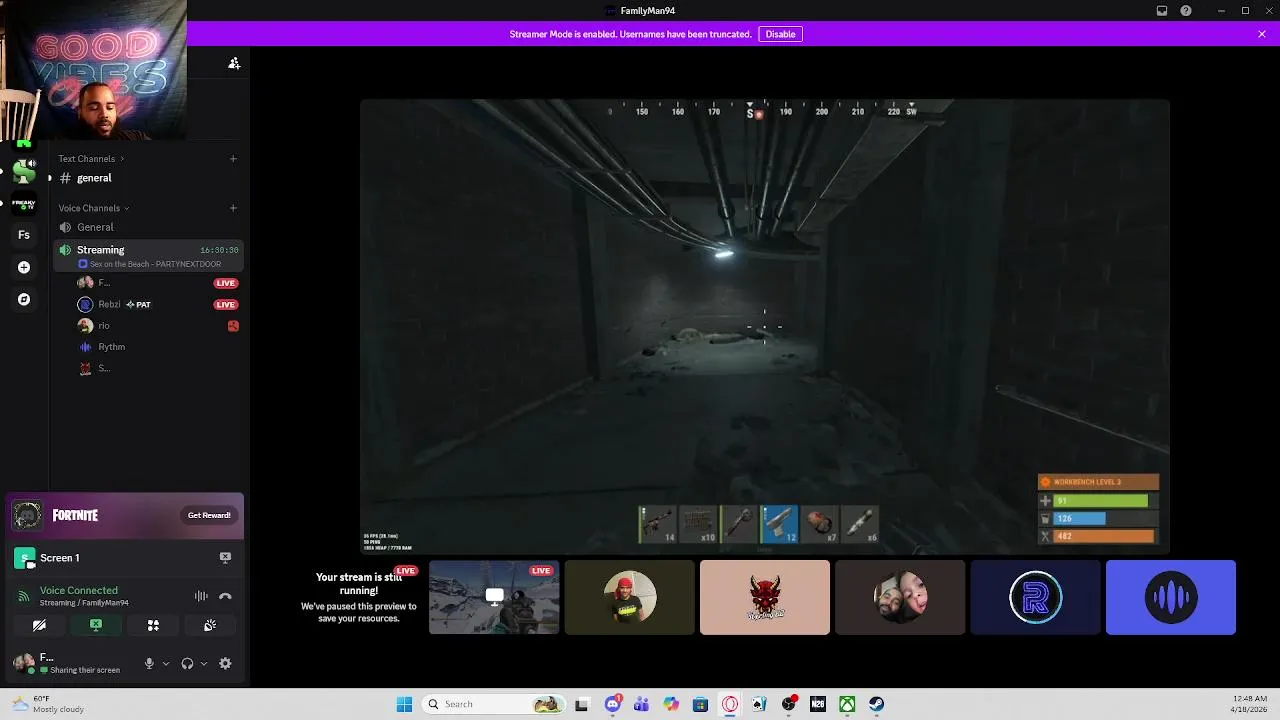
Task: Click the invite people icon
Action: [234, 63]
